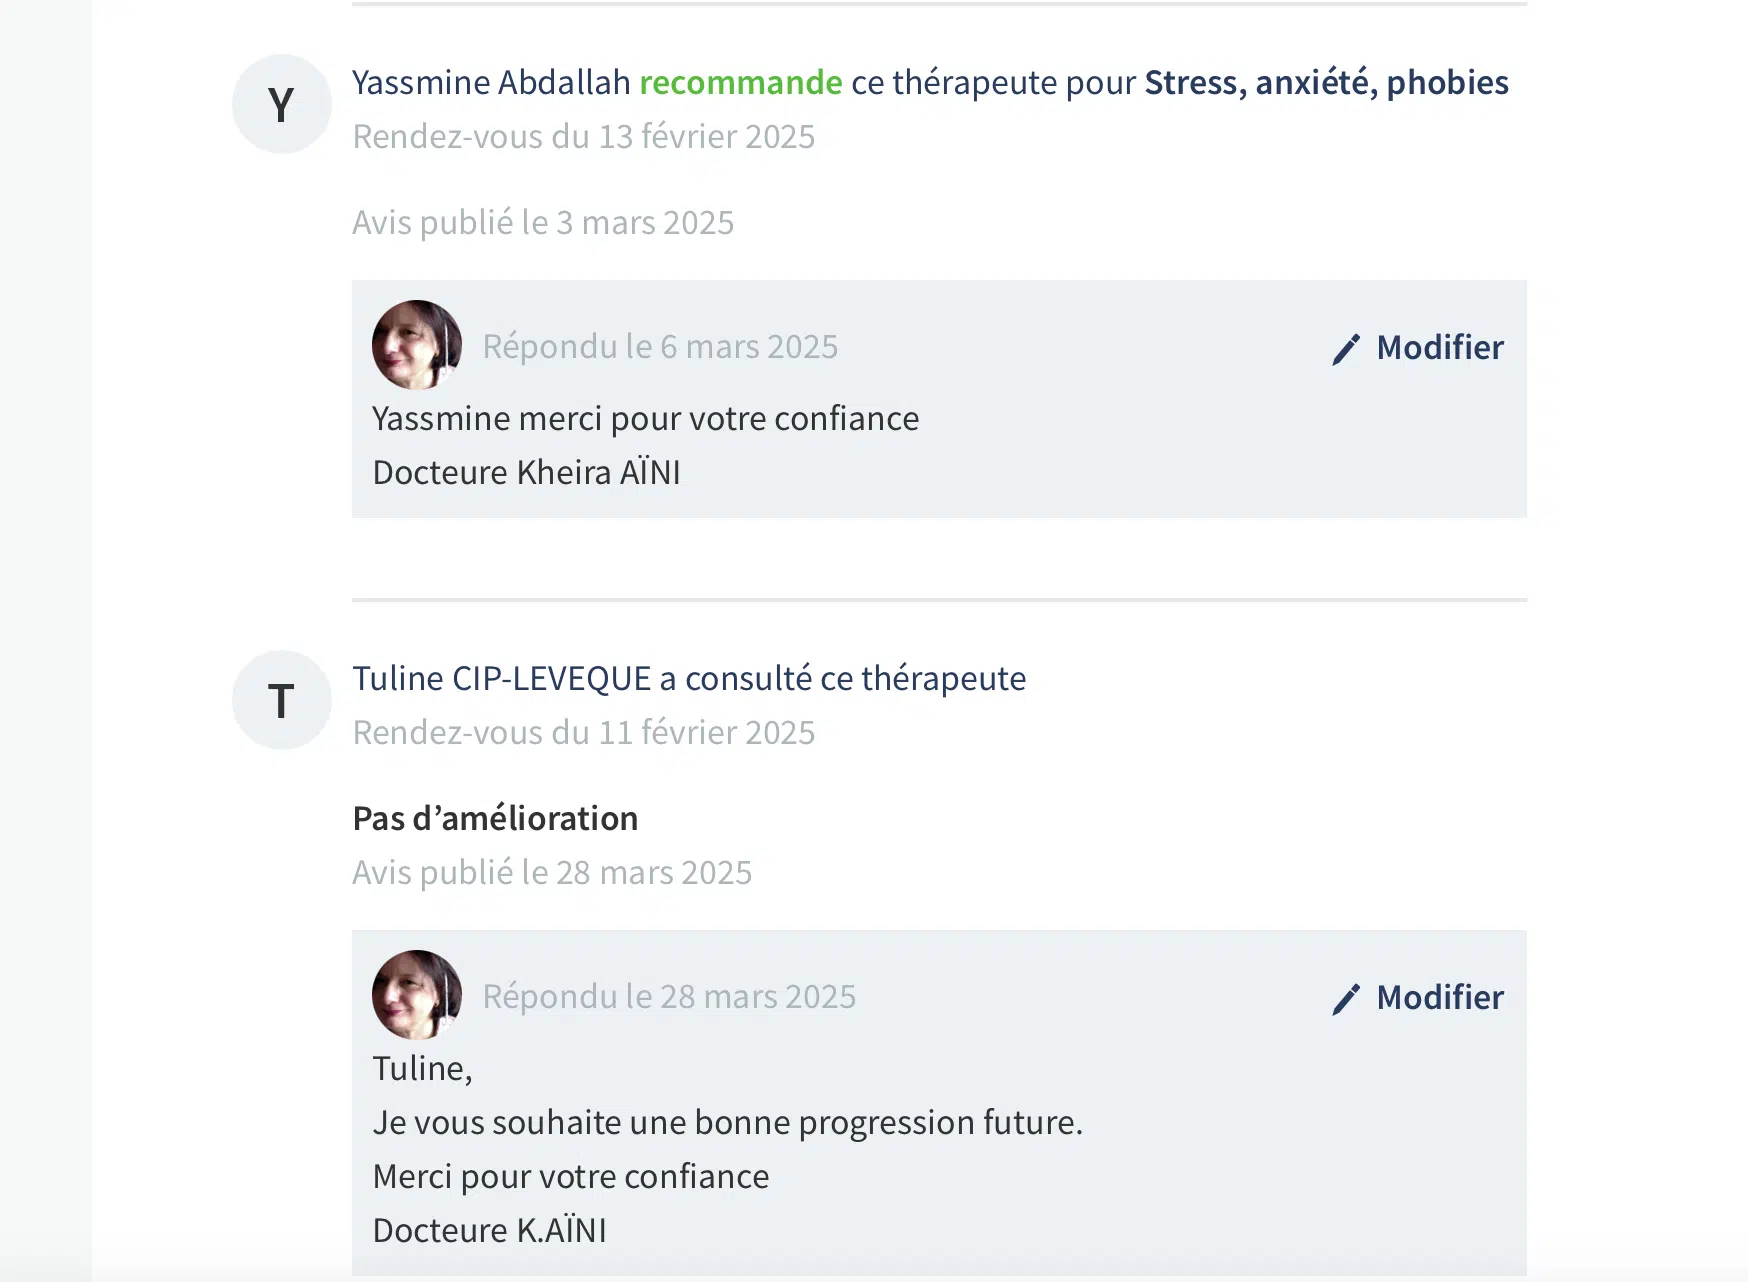This screenshot has height=1282, width=1748.
Task: Click the green recommande word
Action: pyautogui.click(x=740, y=83)
